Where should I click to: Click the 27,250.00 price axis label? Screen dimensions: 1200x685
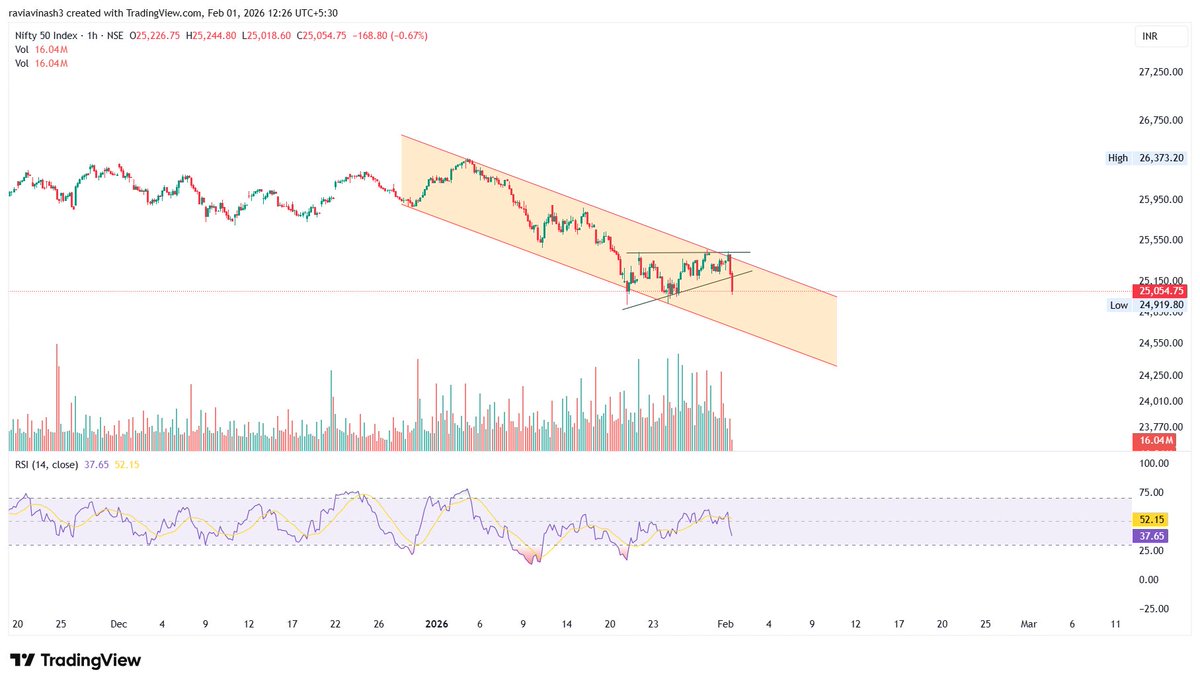point(1160,72)
